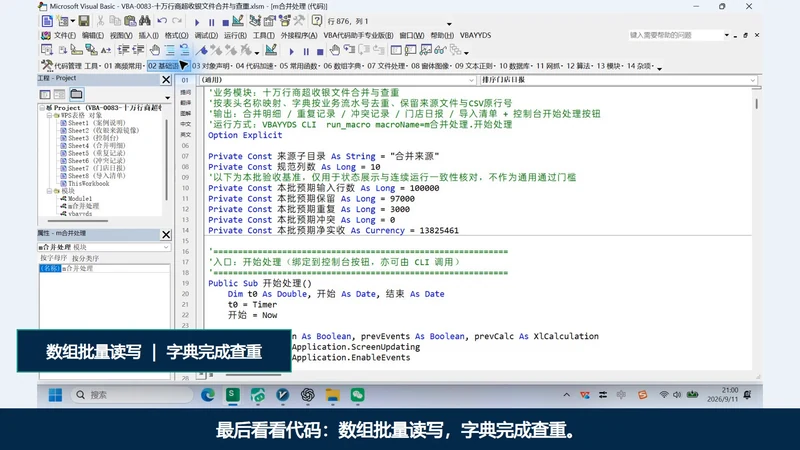800x450 pixels.
Task: Pause execution with the top break icon
Action: coord(211,22)
